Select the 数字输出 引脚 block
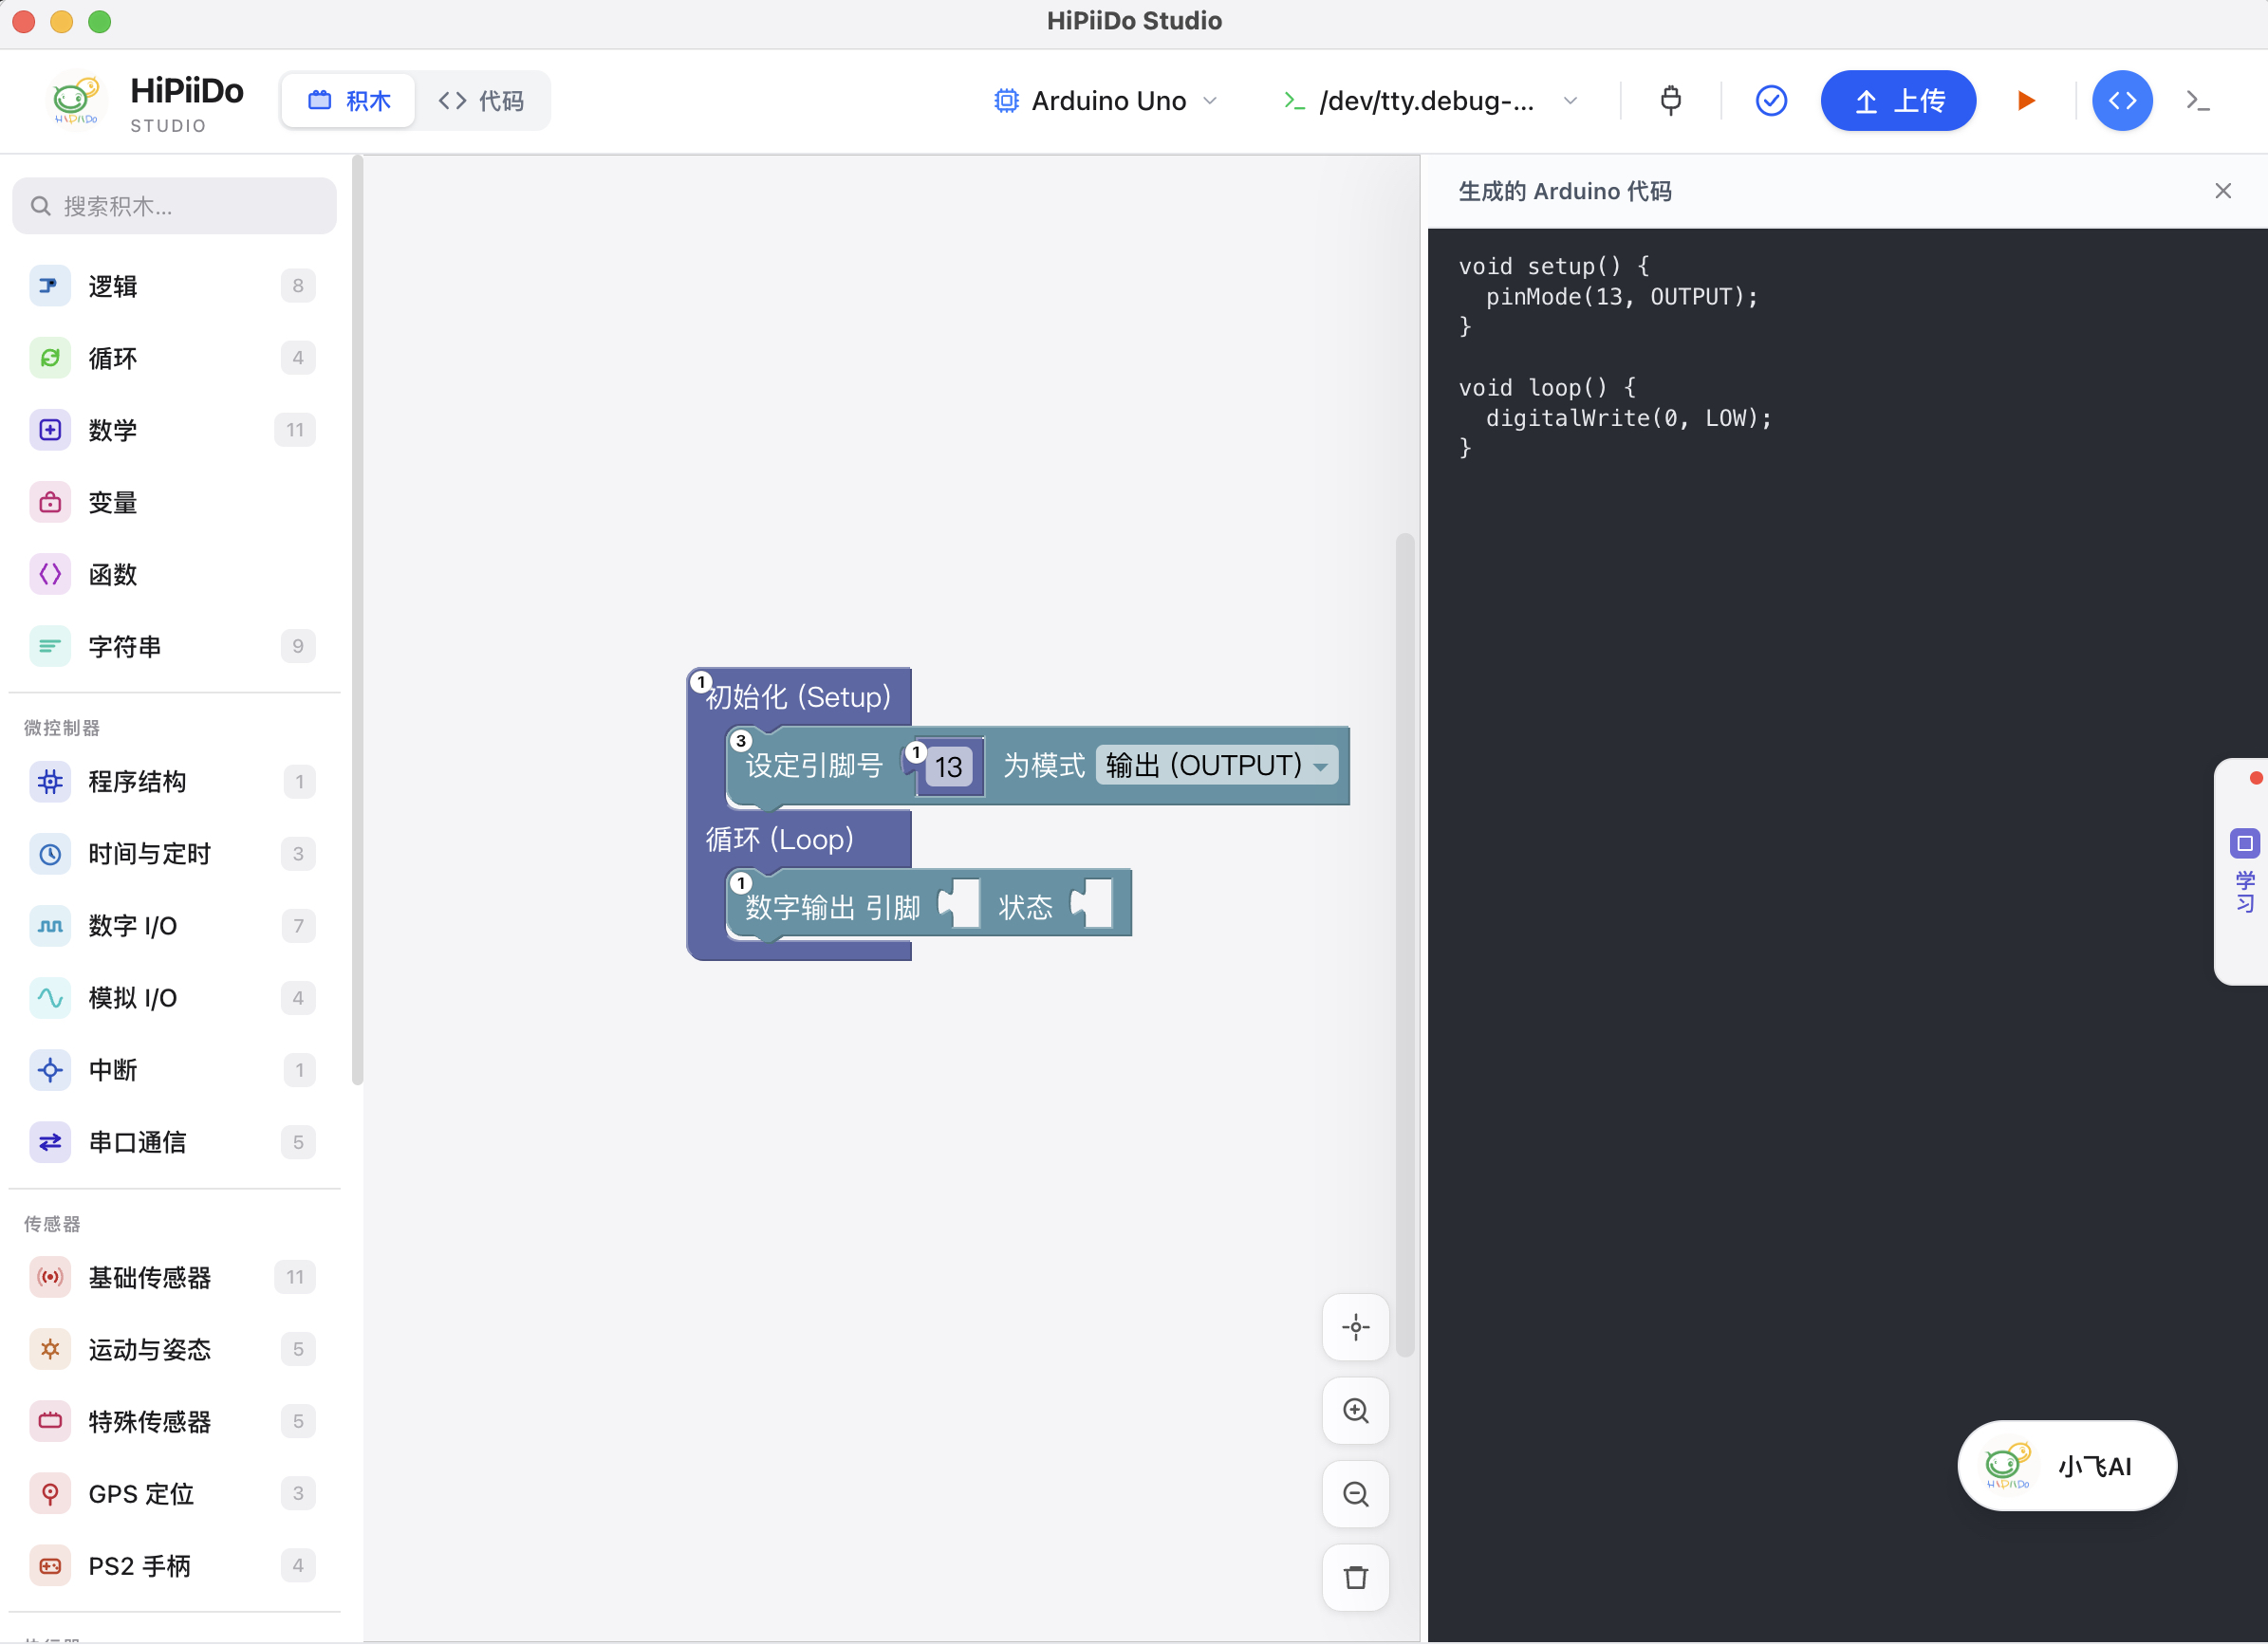This screenshot has width=2268, height=1645. [832, 907]
